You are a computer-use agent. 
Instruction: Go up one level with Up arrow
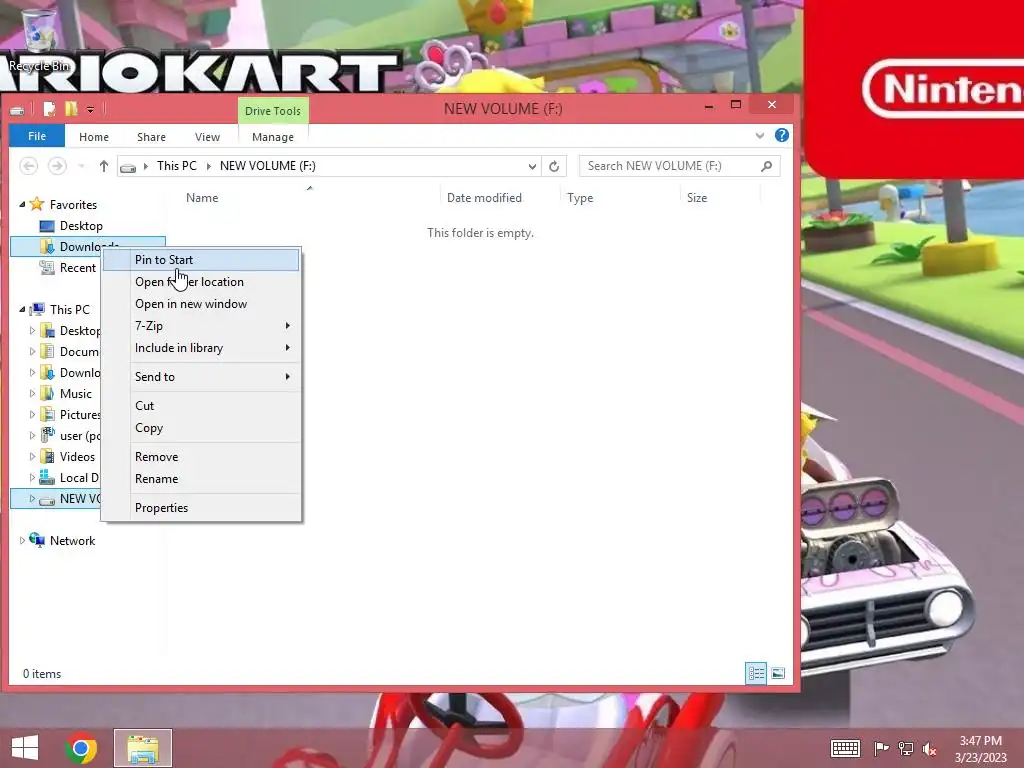[103, 166]
